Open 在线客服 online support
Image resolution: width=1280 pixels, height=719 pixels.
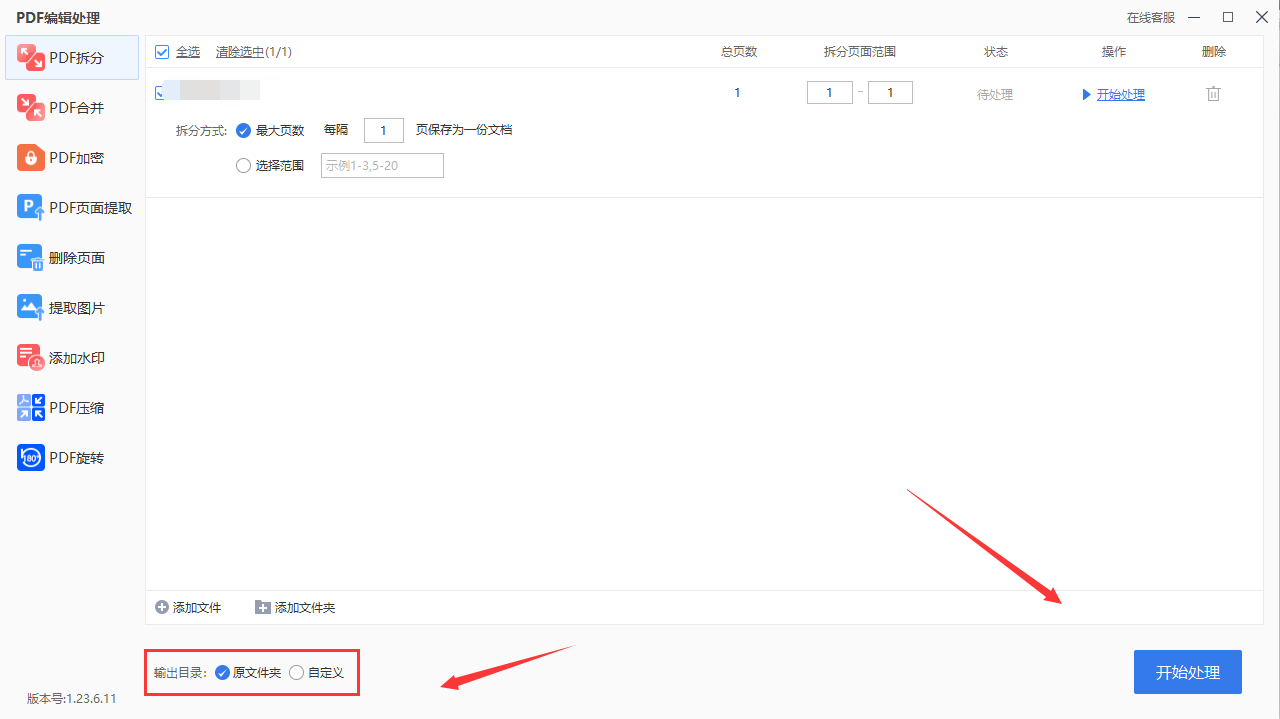[x=1151, y=18]
